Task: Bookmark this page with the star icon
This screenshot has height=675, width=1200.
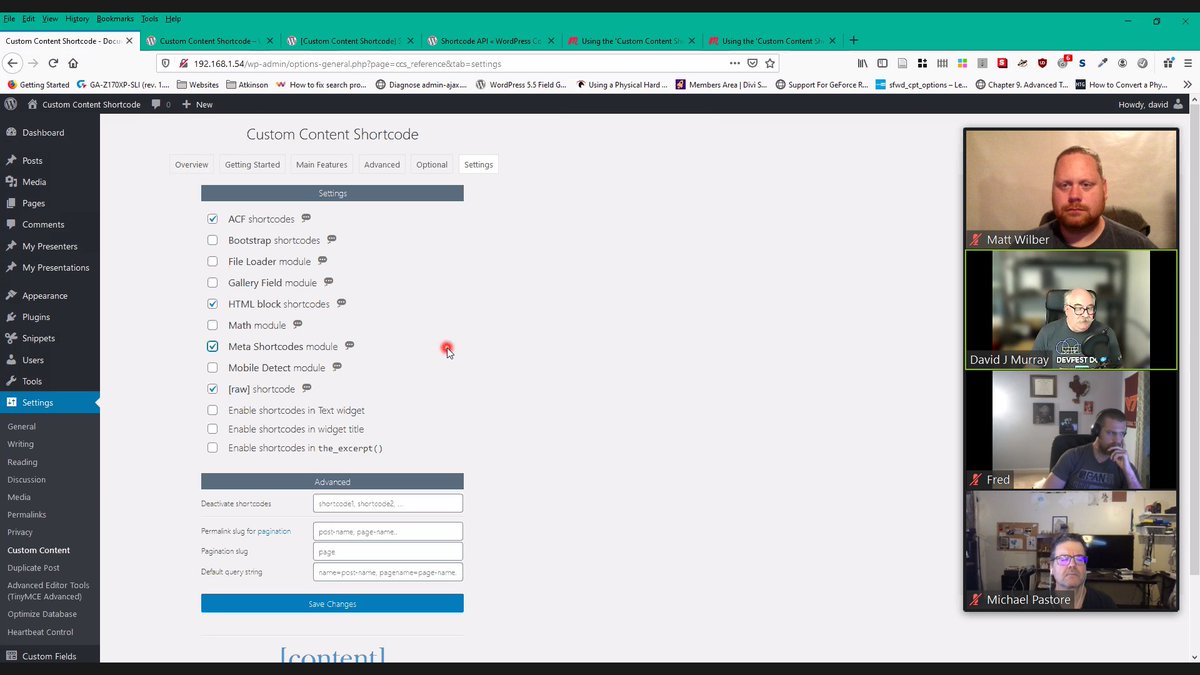Action: [770, 63]
